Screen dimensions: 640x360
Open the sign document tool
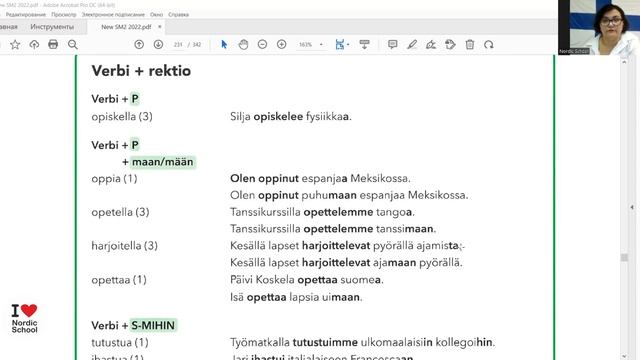click(x=431, y=44)
